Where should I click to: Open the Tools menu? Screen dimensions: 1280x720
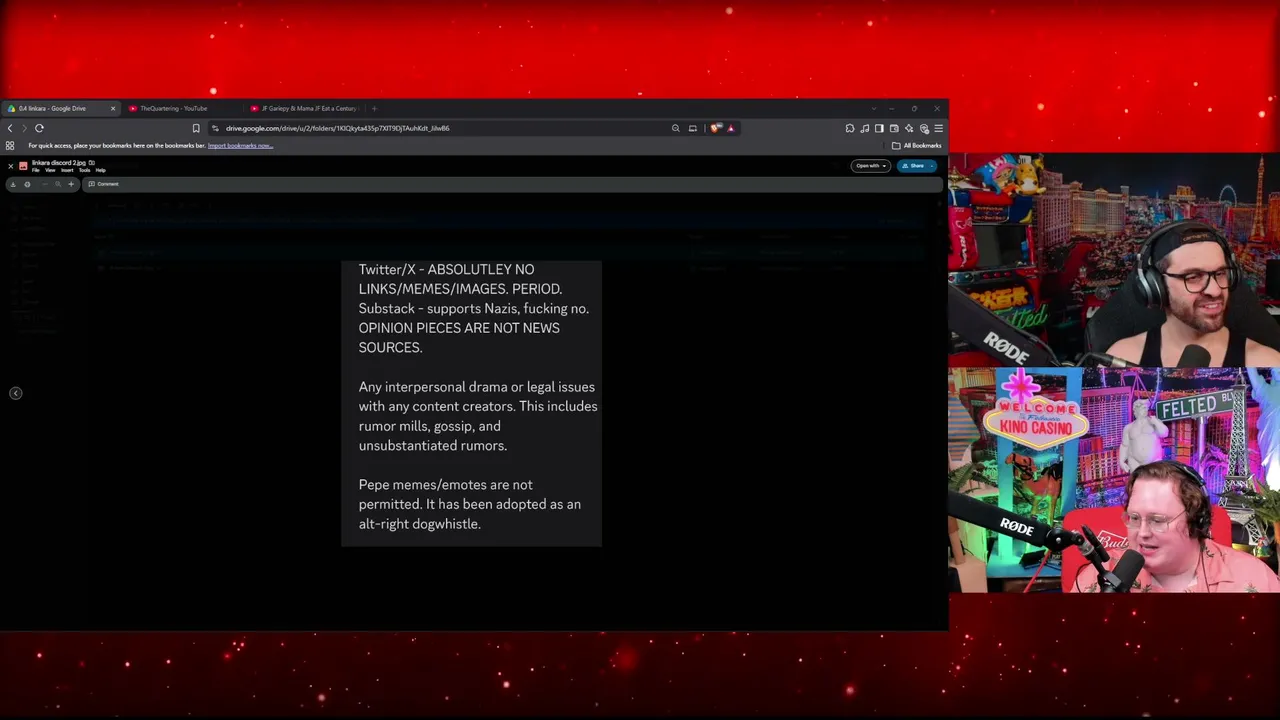[84, 171]
